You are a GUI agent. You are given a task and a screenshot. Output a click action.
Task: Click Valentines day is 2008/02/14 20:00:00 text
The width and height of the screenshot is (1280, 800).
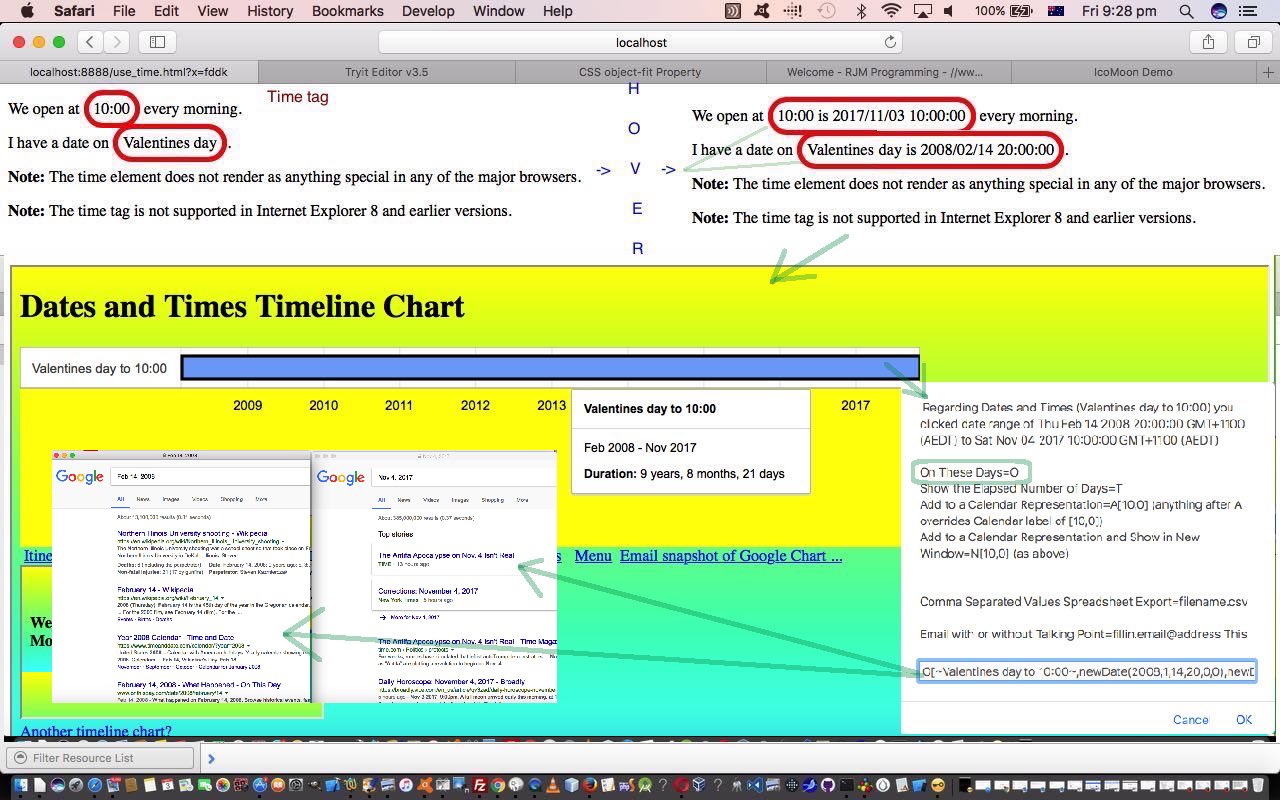(x=930, y=149)
